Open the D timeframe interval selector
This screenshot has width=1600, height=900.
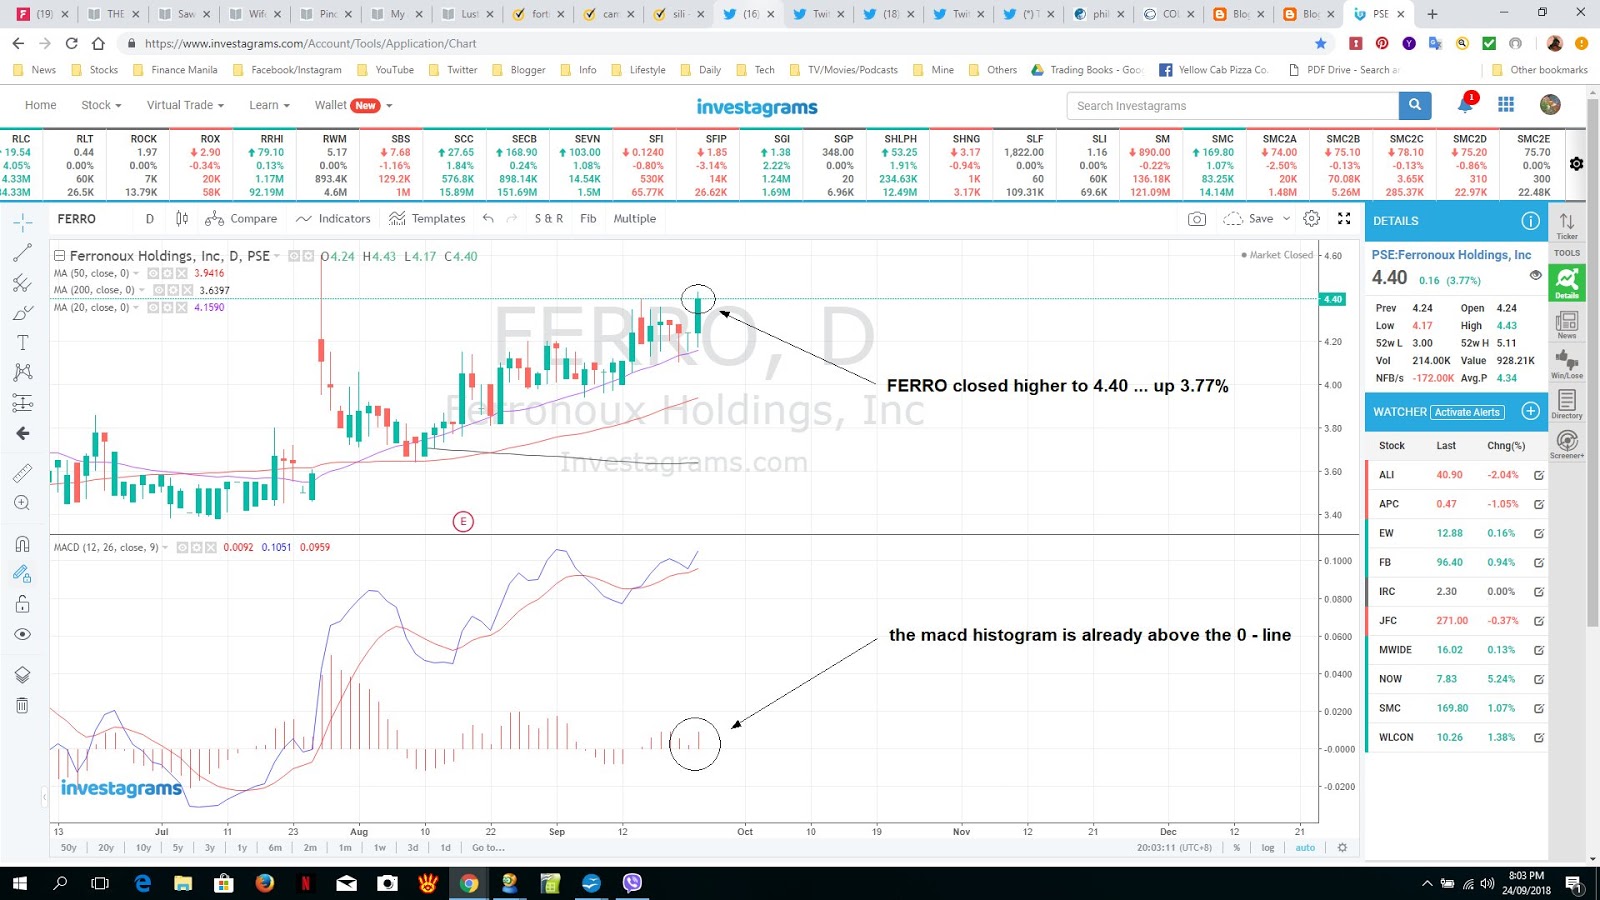[x=150, y=218]
